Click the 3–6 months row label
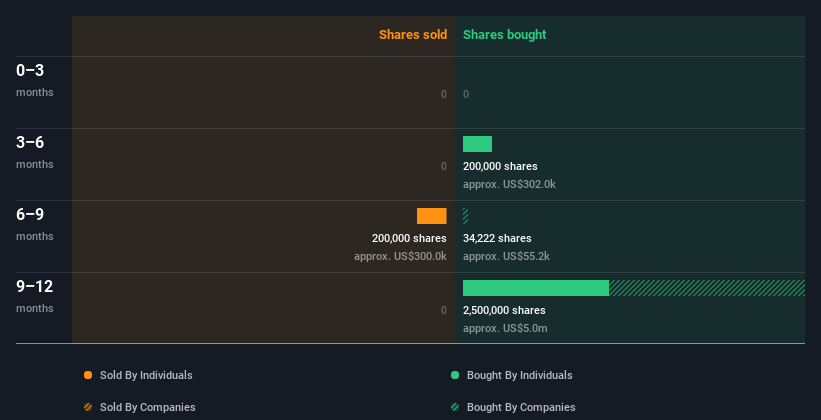The width and height of the screenshot is (821, 420). (x=35, y=152)
